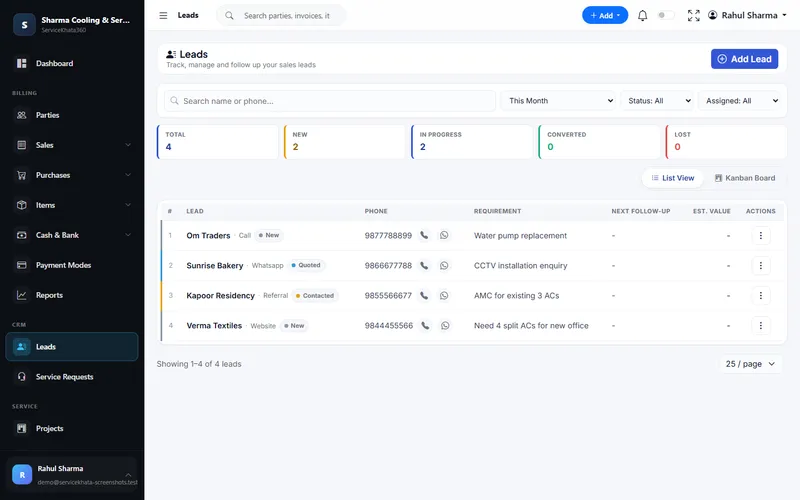This screenshot has width=800, height=500.
Task: Open Service Requests page
Action: [x=71, y=377]
